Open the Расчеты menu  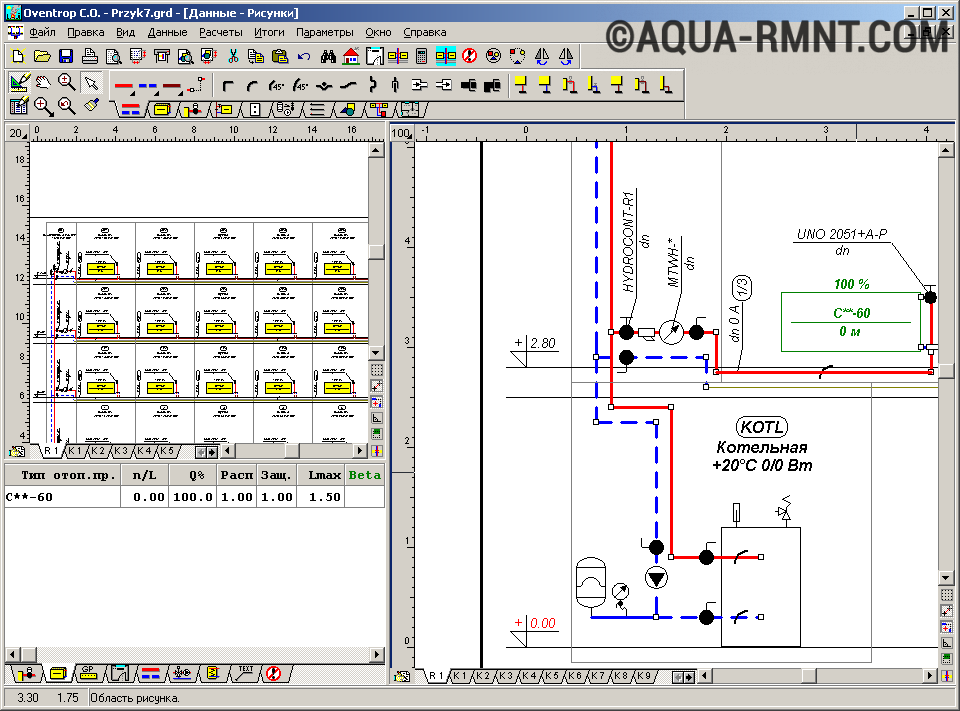pyautogui.click(x=220, y=32)
